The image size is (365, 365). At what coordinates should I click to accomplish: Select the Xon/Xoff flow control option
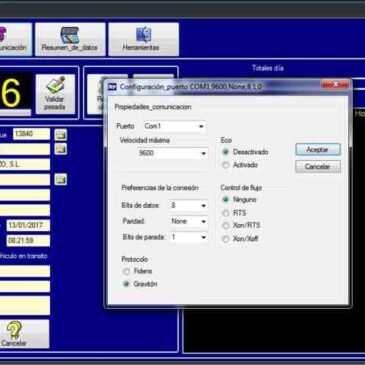[x=226, y=239]
